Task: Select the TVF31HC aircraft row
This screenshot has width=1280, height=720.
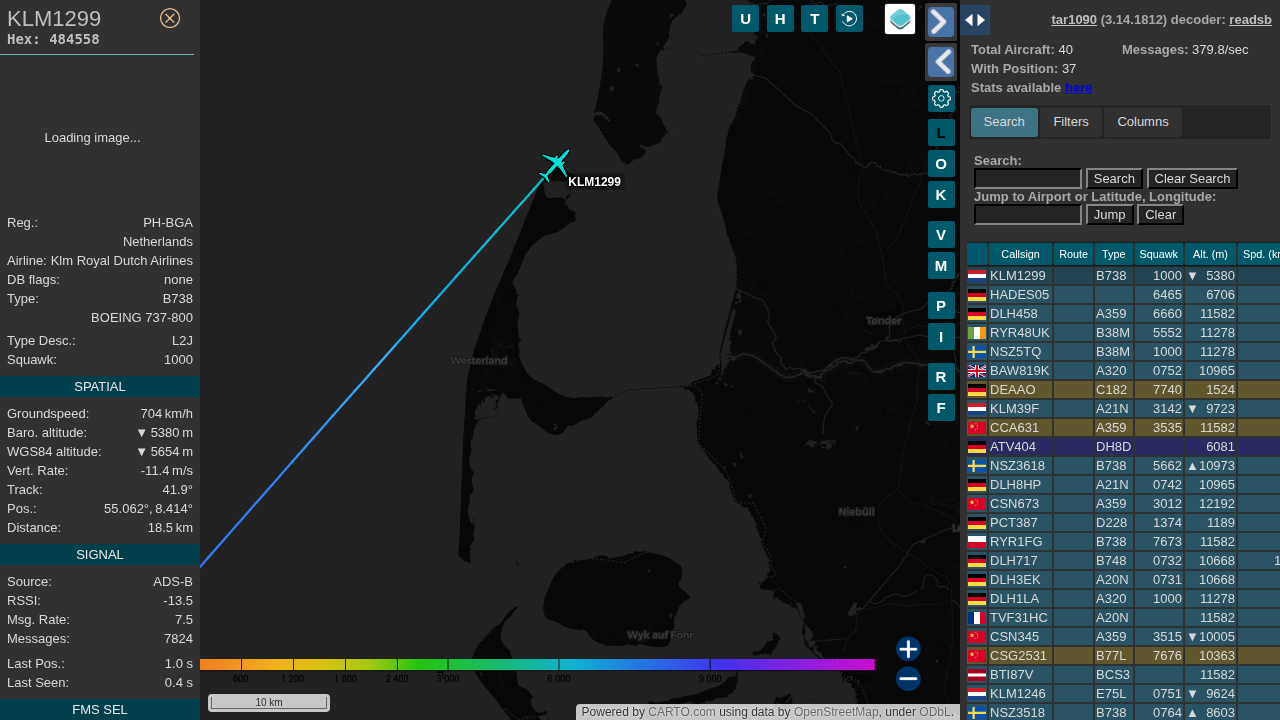Action: point(1123,618)
